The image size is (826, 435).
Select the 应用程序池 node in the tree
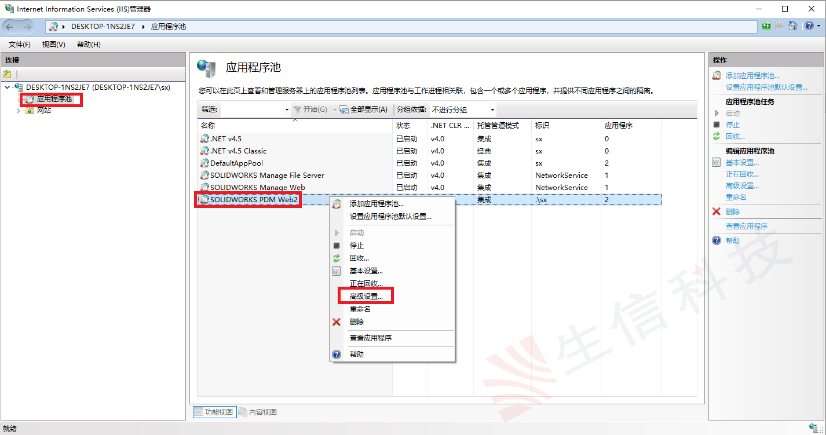coord(54,99)
